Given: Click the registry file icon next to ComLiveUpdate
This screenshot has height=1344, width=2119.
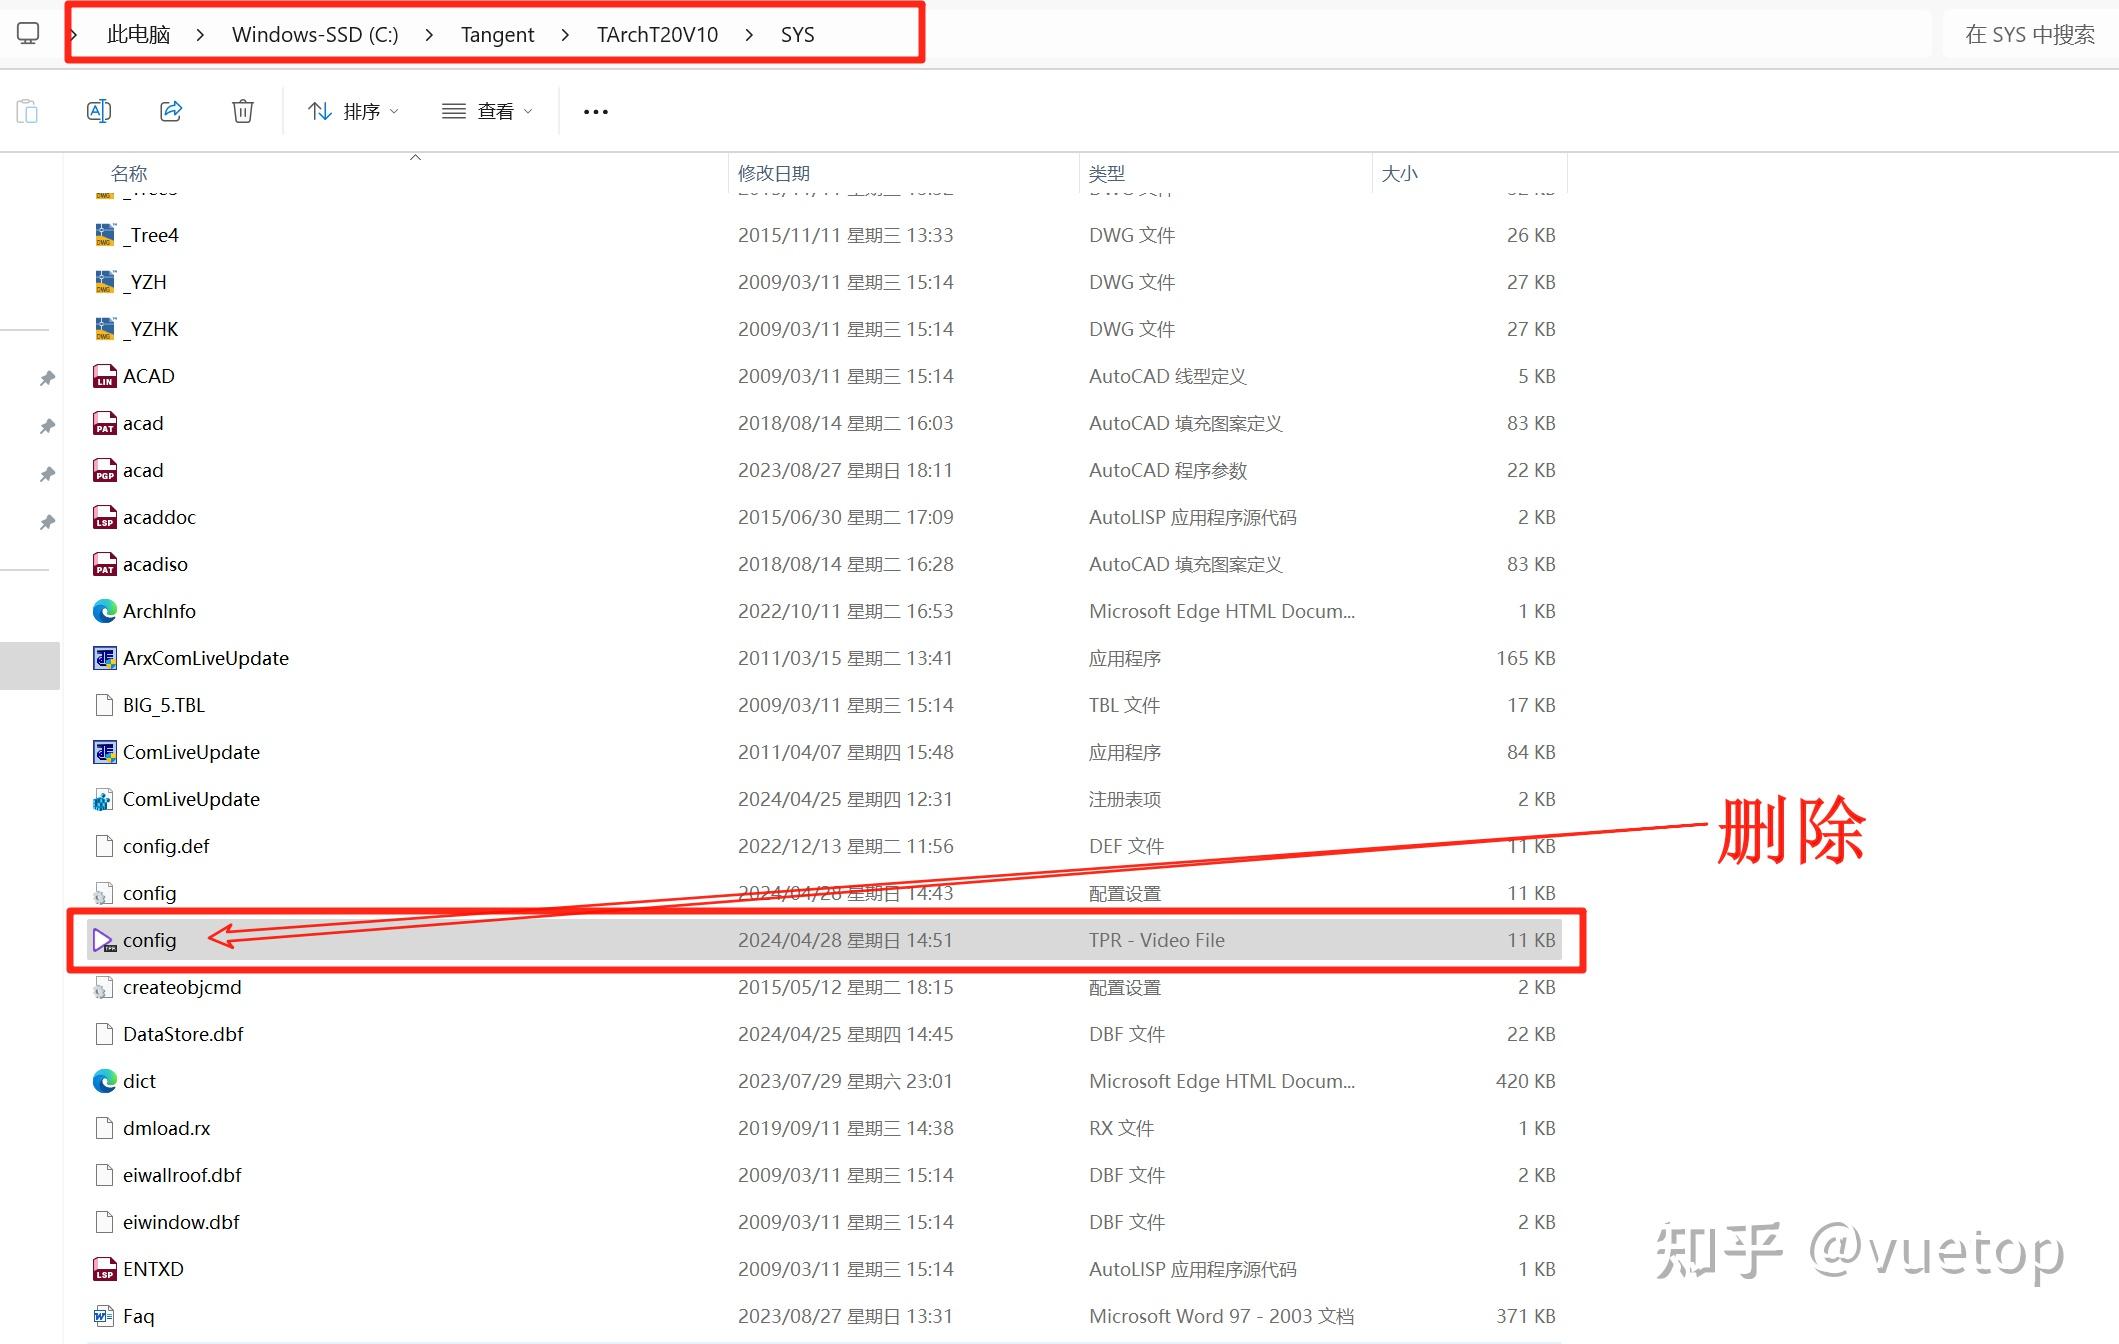Looking at the screenshot, I should tap(103, 799).
